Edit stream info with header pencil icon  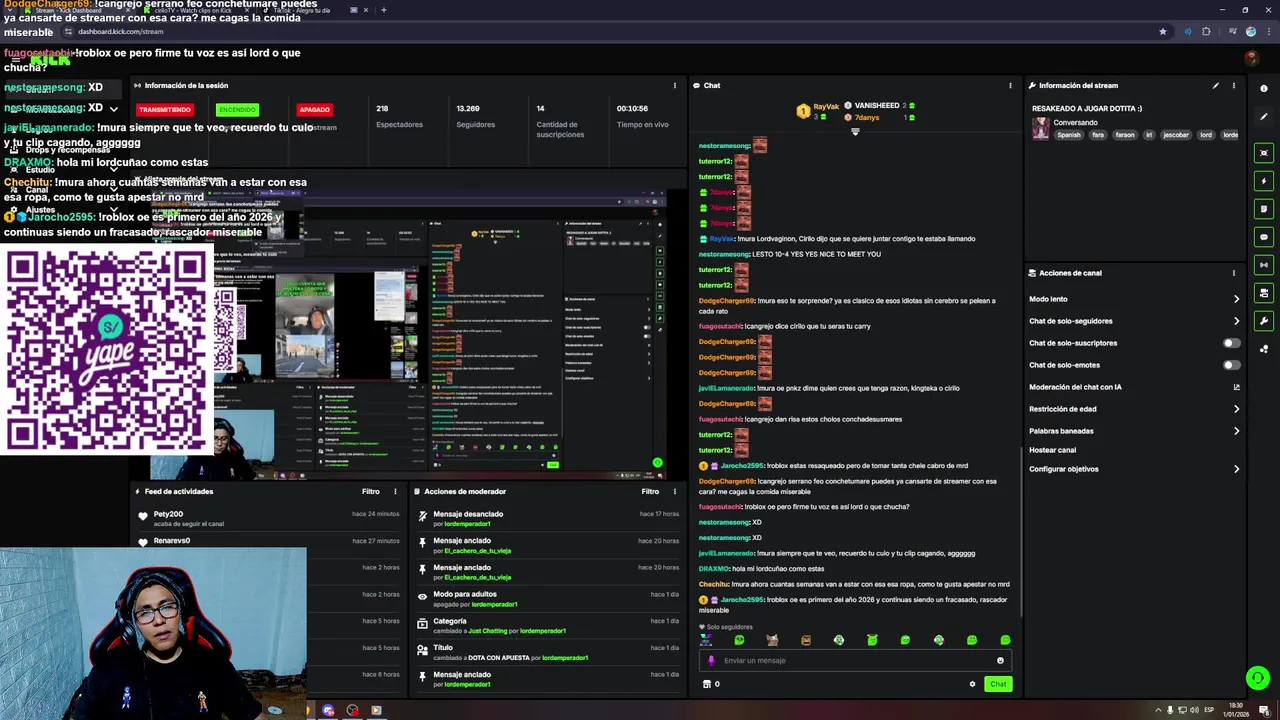(1216, 86)
